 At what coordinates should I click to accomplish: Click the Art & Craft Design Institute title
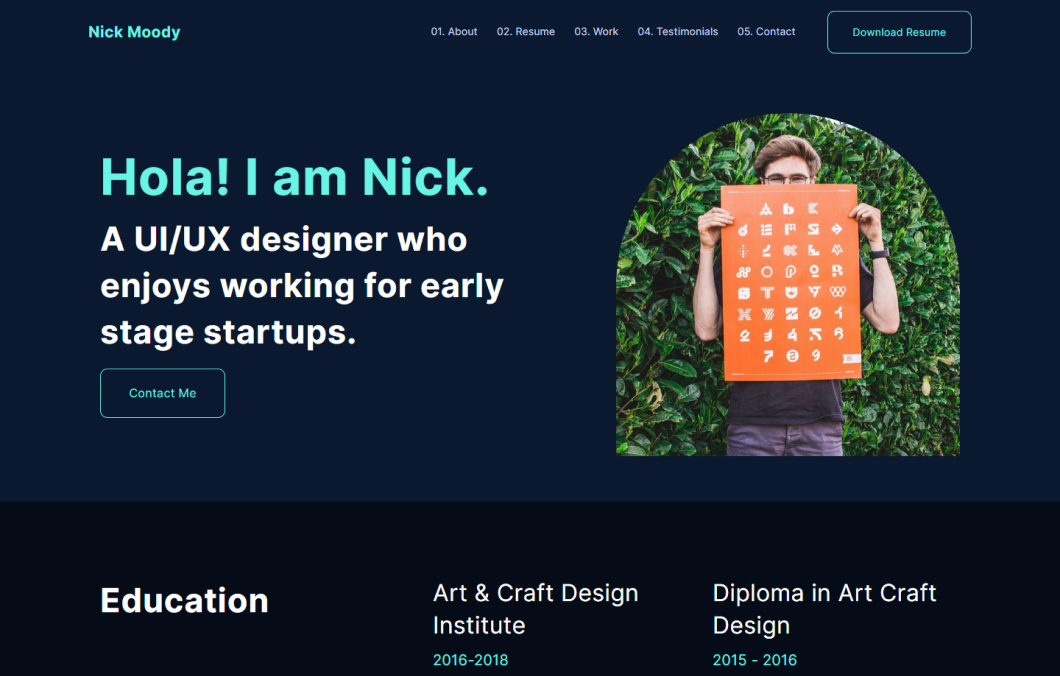[535, 609]
